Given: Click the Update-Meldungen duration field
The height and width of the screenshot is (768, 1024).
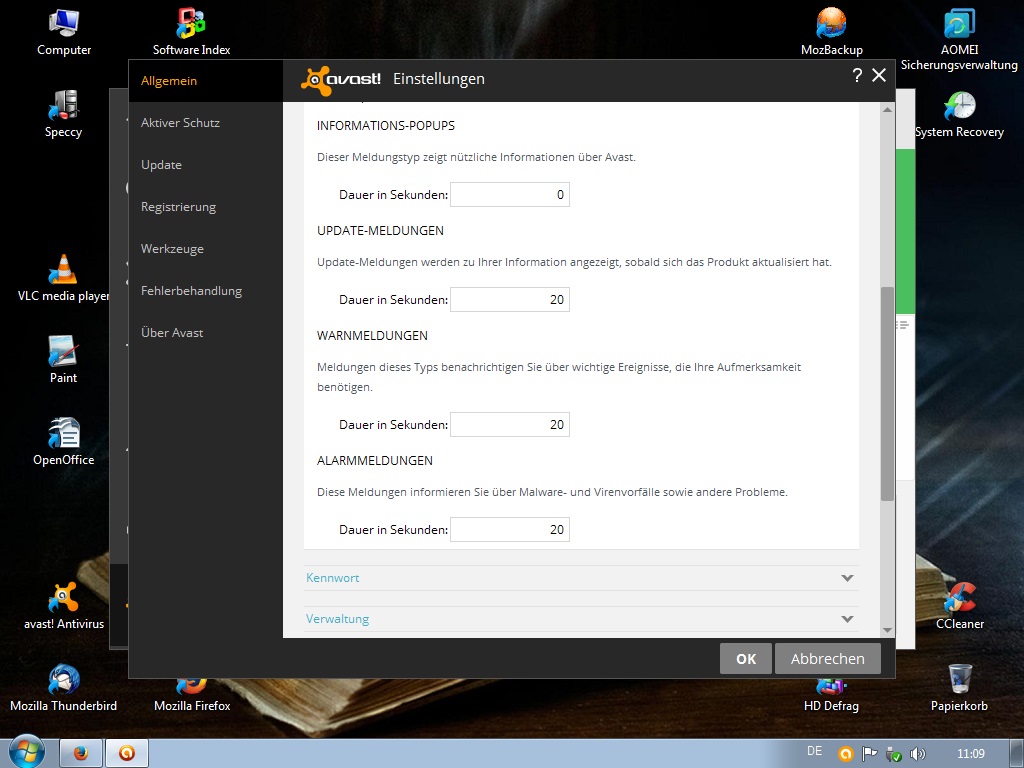Looking at the screenshot, I should (510, 300).
